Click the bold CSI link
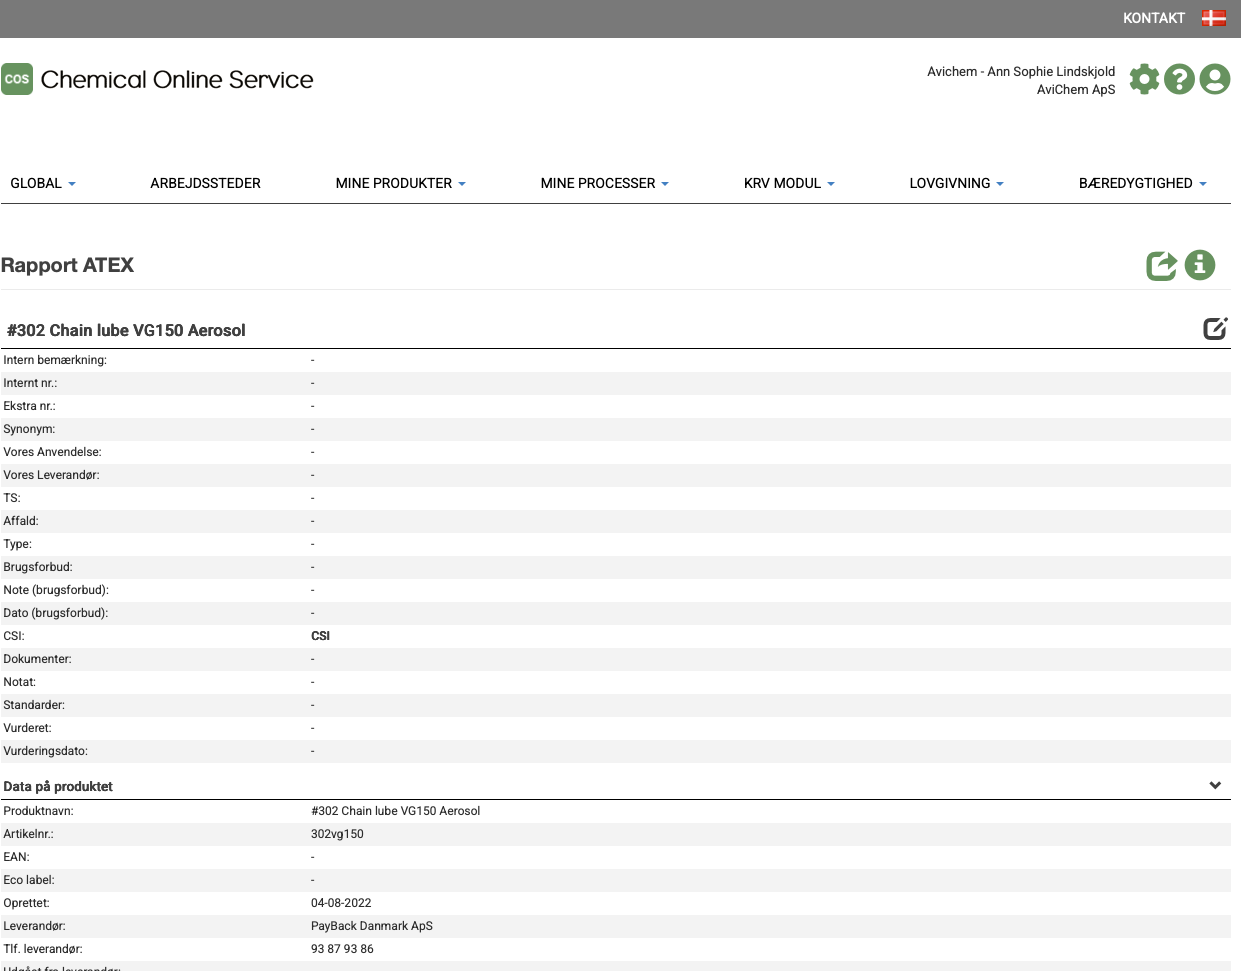Viewport: 1241px width, 971px height. pyautogui.click(x=320, y=636)
